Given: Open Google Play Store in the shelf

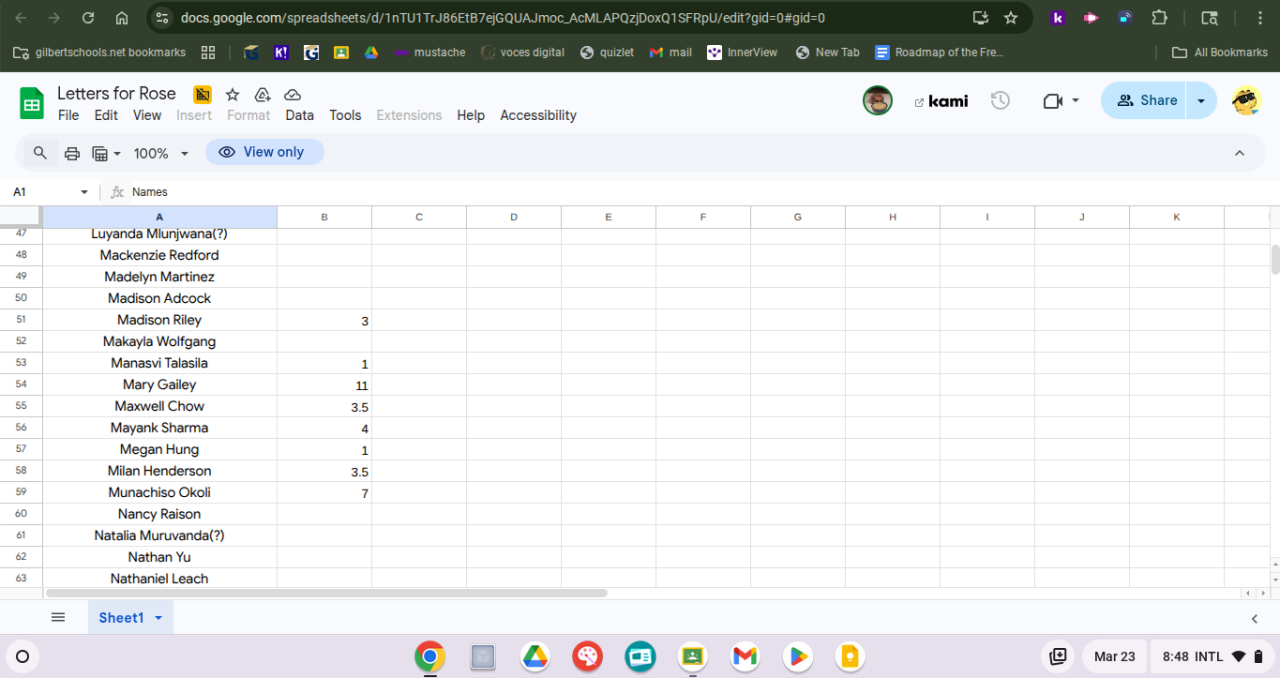Looking at the screenshot, I should [x=797, y=657].
